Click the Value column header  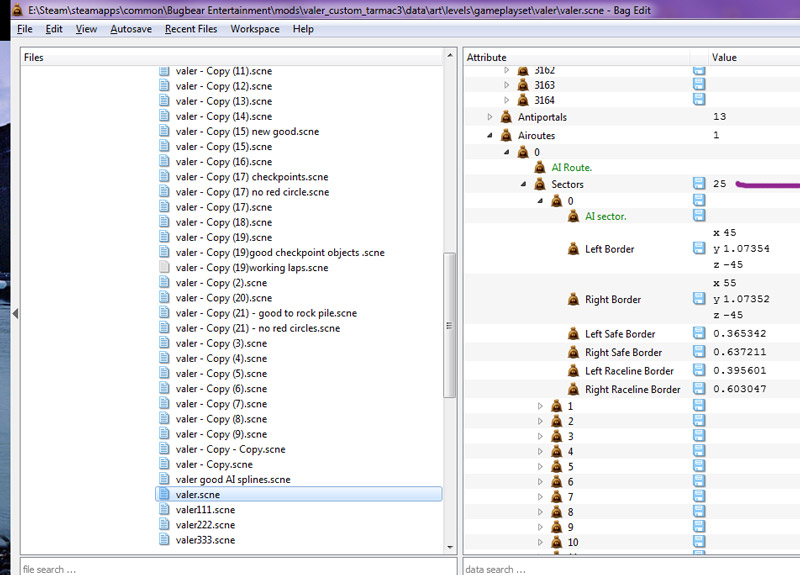(x=754, y=57)
